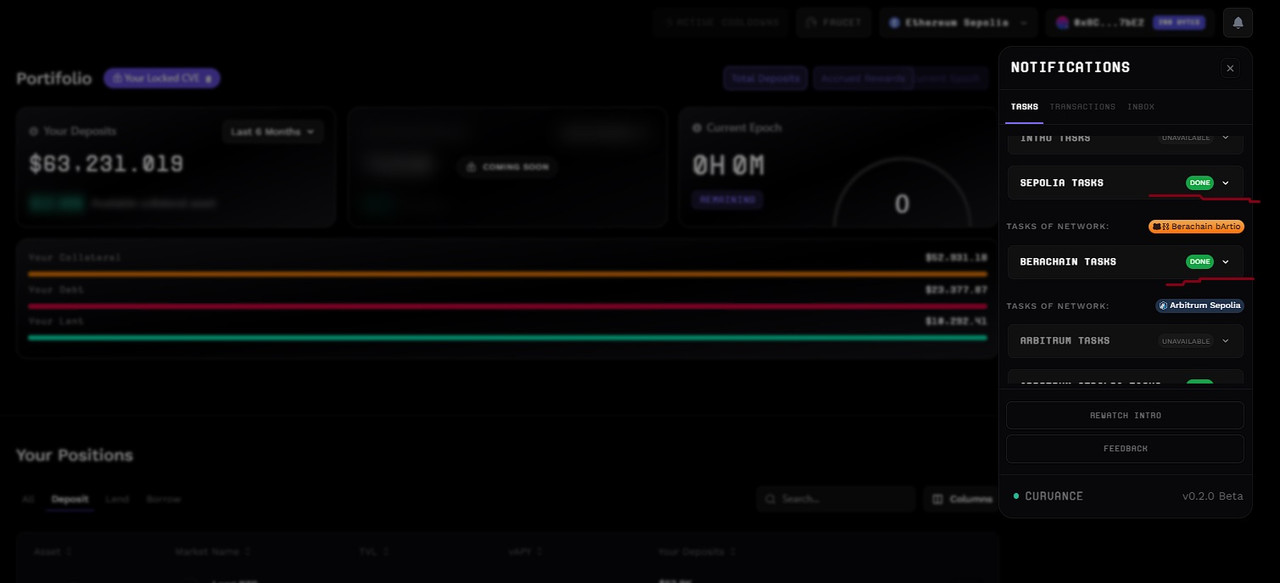This screenshot has height=583, width=1280.
Task: Click the wallet avatar icon
Action: [x=1062, y=22]
